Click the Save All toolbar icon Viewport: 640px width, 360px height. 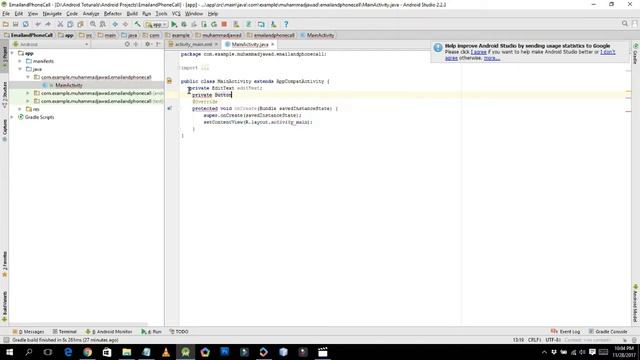[x=16, y=24]
